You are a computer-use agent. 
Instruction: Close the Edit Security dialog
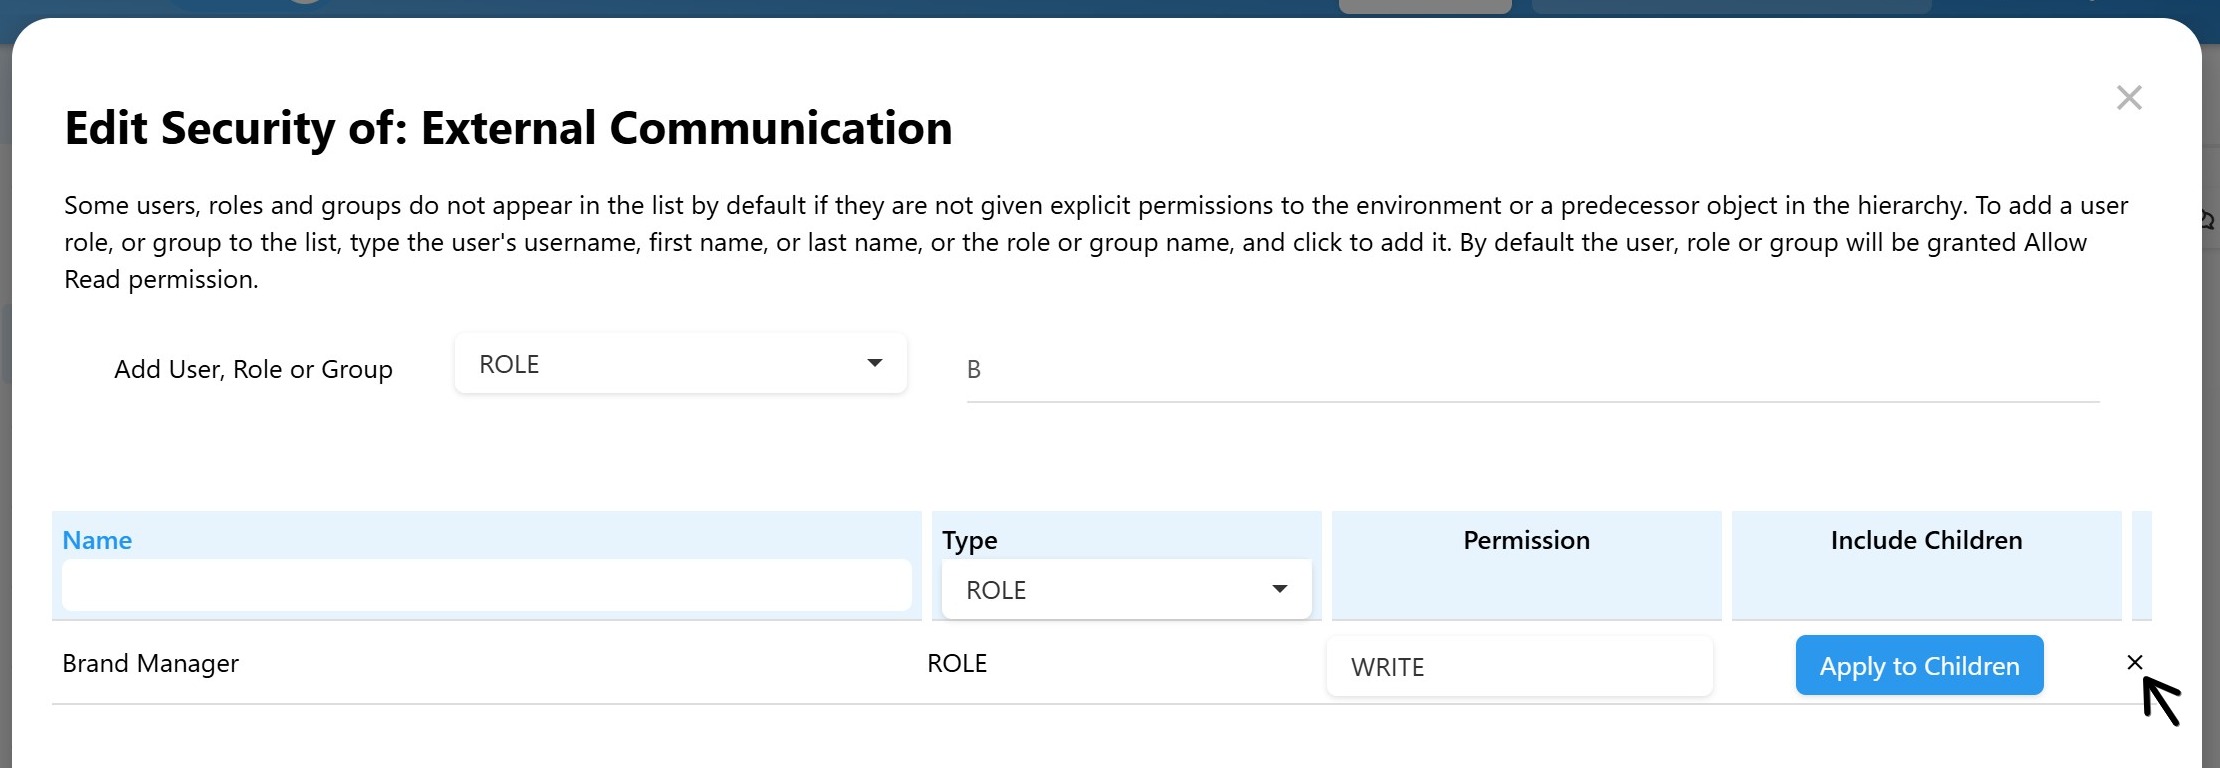2129,98
